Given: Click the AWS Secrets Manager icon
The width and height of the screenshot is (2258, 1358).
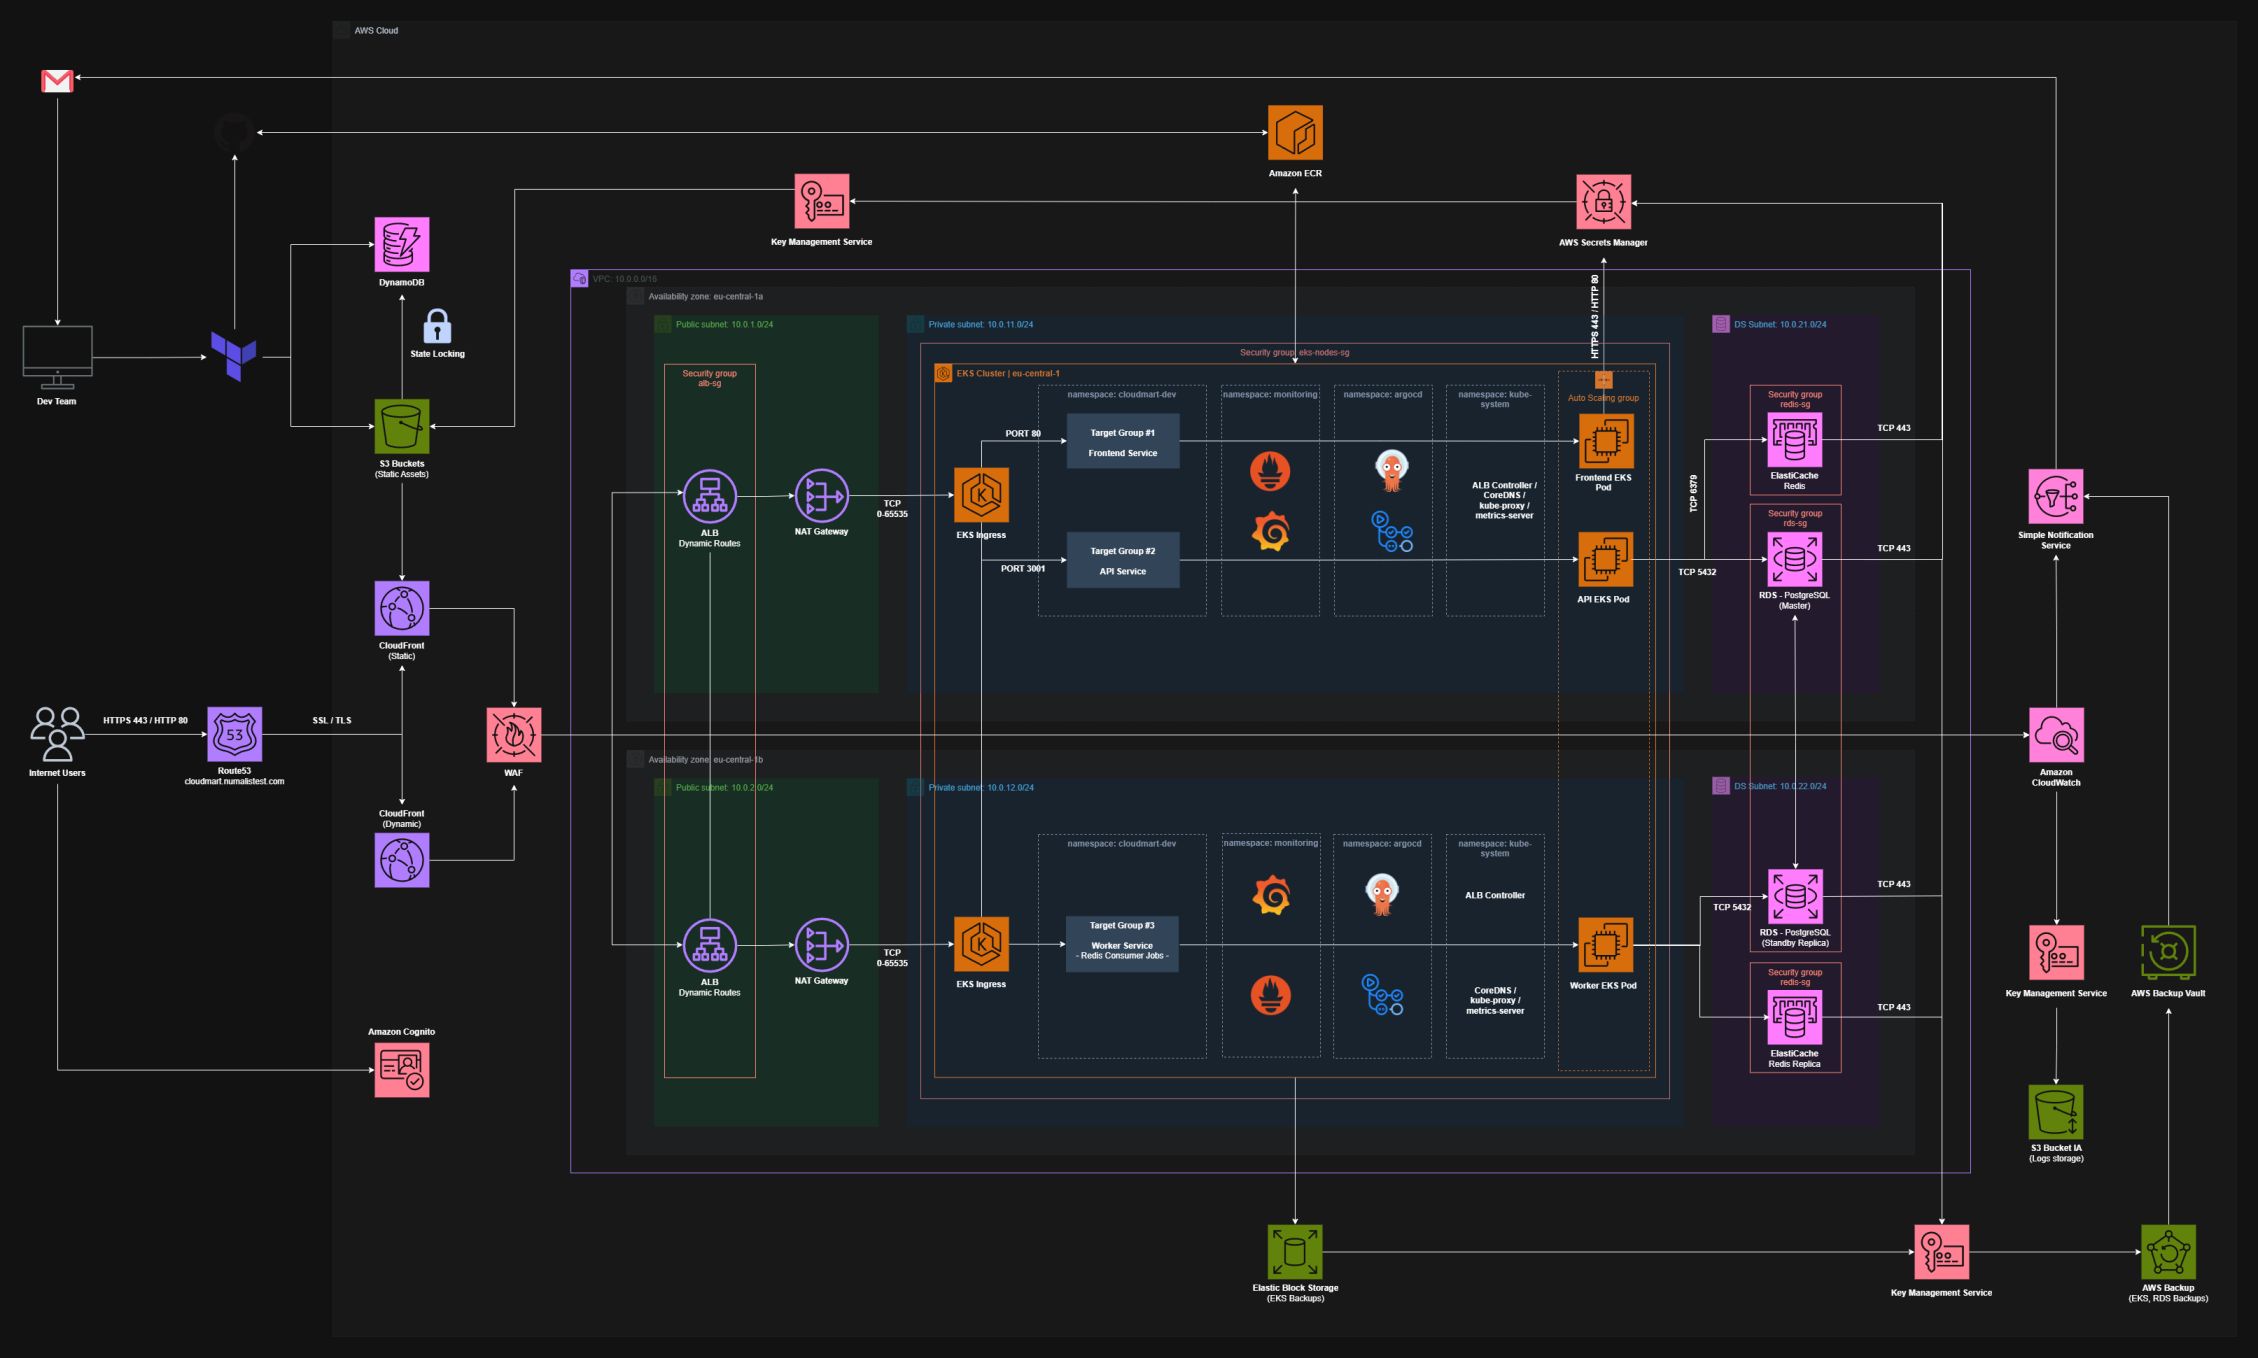Looking at the screenshot, I should point(1603,202).
